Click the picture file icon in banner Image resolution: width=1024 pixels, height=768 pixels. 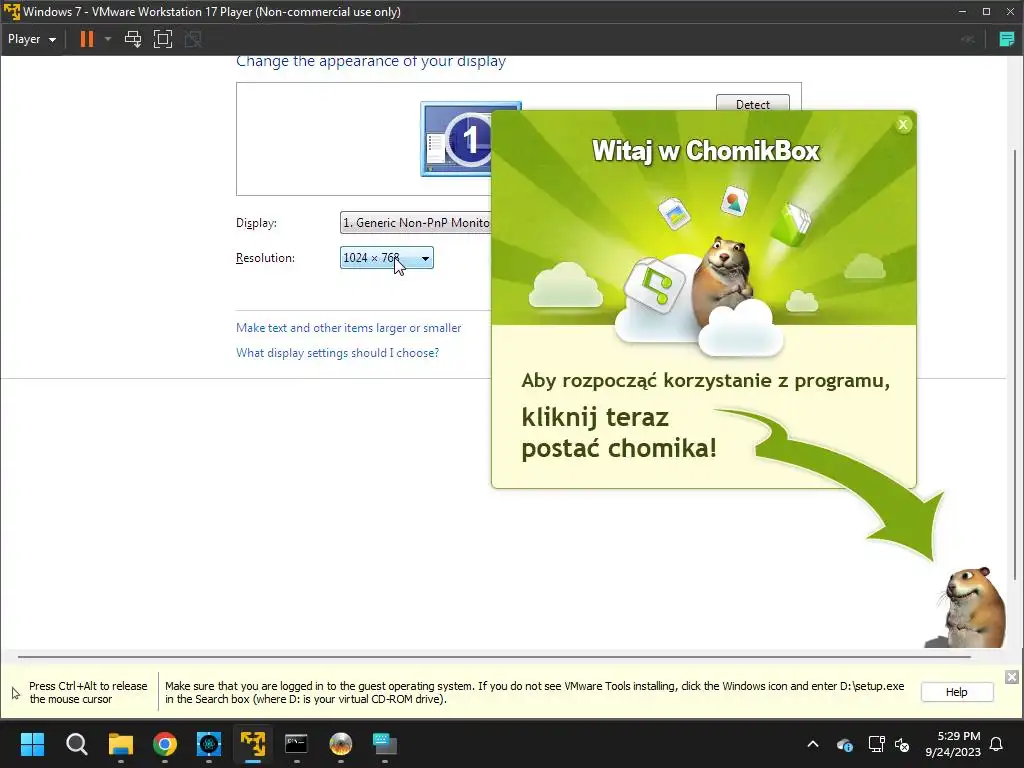(x=675, y=214)
